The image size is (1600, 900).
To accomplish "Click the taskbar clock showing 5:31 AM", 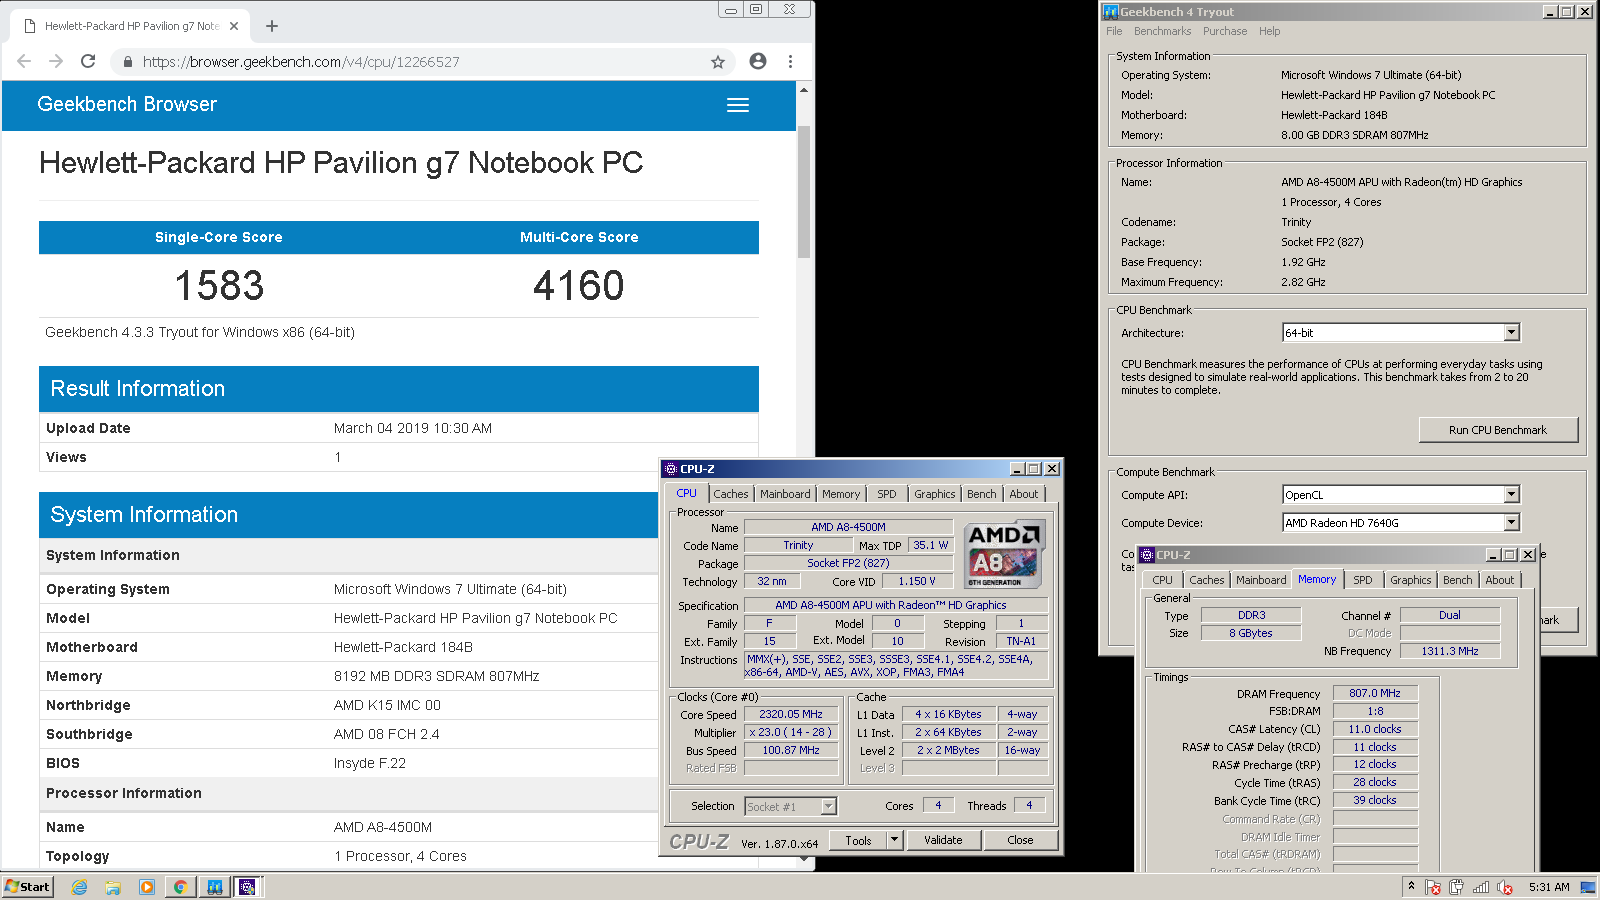I will 1549,887.
